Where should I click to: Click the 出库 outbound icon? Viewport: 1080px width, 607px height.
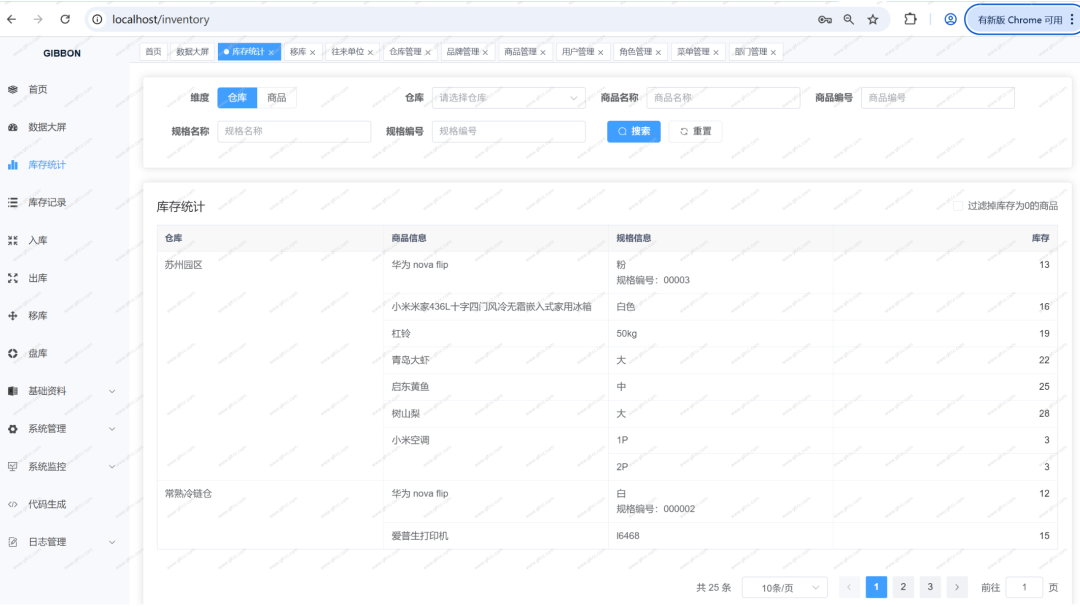tap(12, 278)
